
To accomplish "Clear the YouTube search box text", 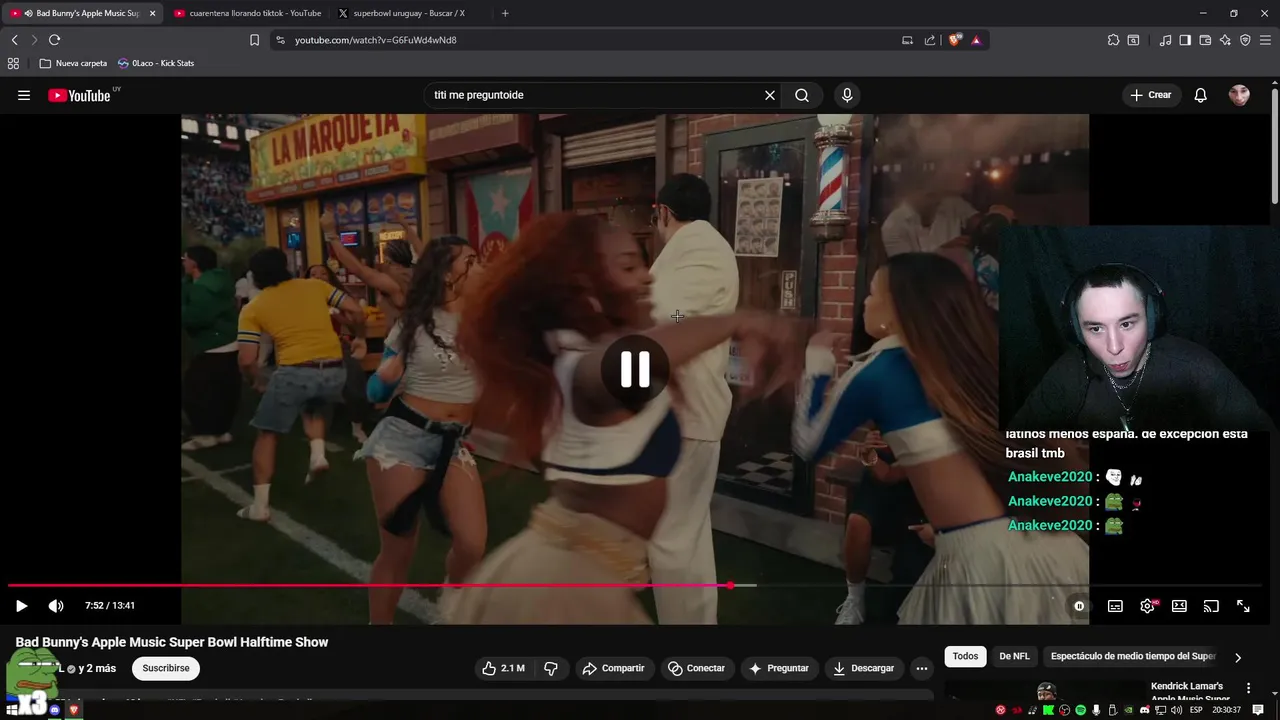I will [x=770, y=95].
